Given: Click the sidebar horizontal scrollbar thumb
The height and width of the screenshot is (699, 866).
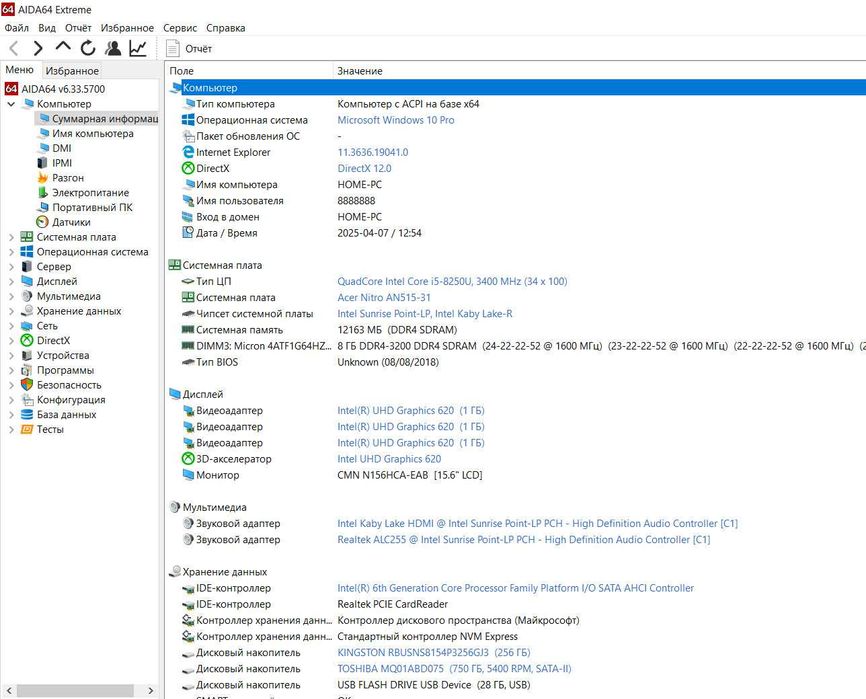Looking at the screenshot, I should click(75, 691).
